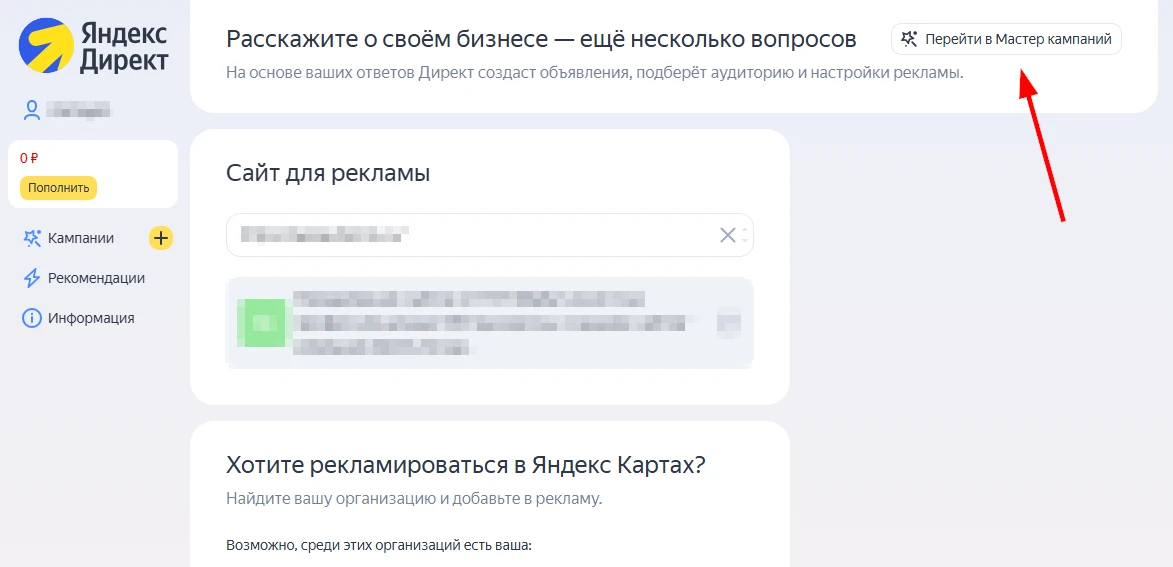Image resolution: width=1173 pixels, height=567 pixels.
Task: Click the blurred account username
Action: point(80,110)
